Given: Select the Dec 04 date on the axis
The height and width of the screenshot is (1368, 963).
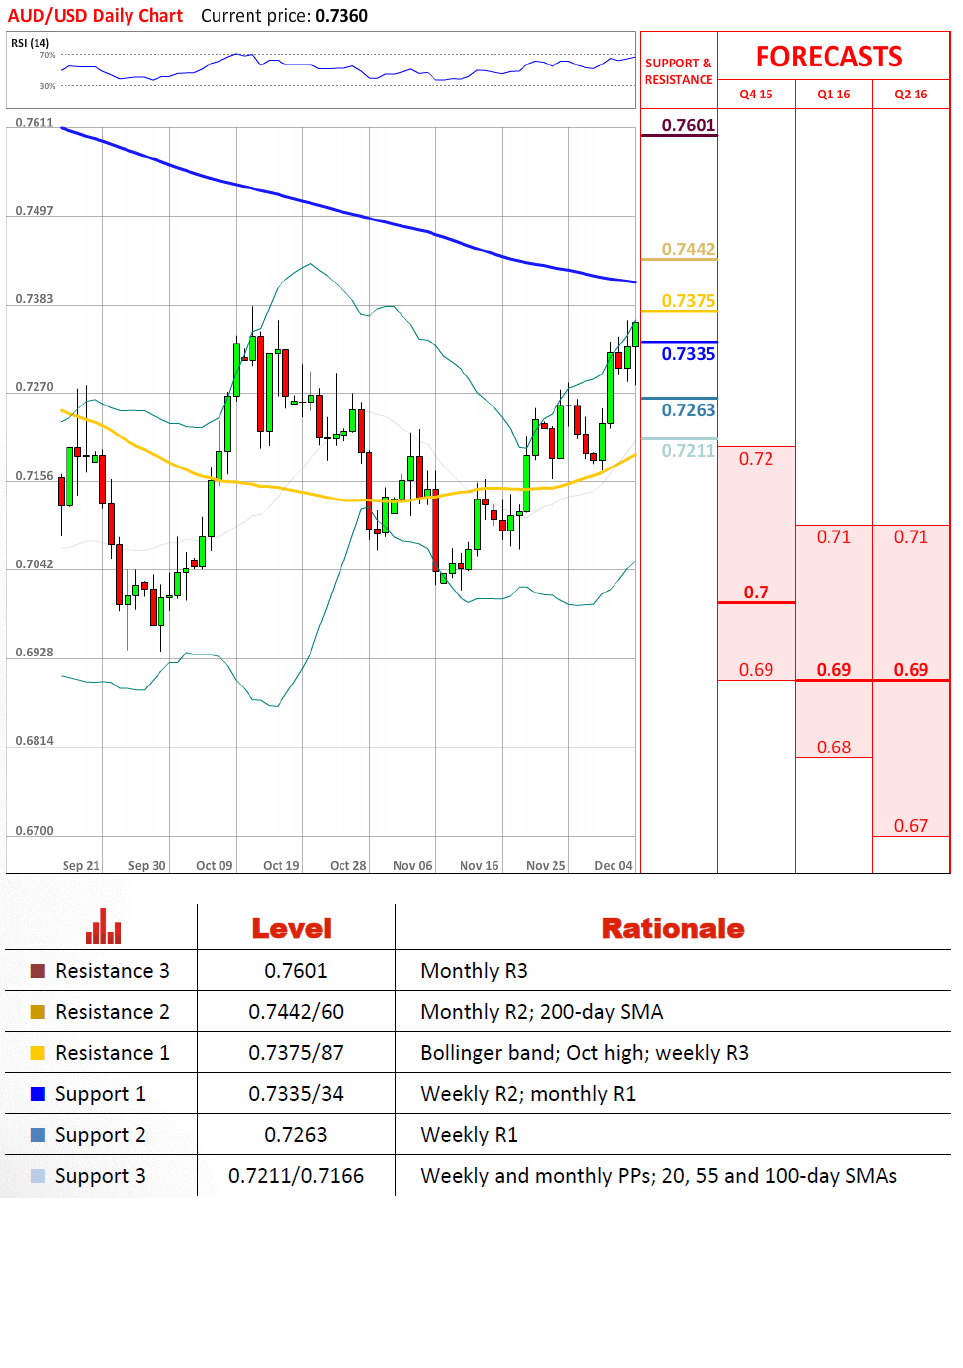Looking at the screenshot, I should click(613, 865).
